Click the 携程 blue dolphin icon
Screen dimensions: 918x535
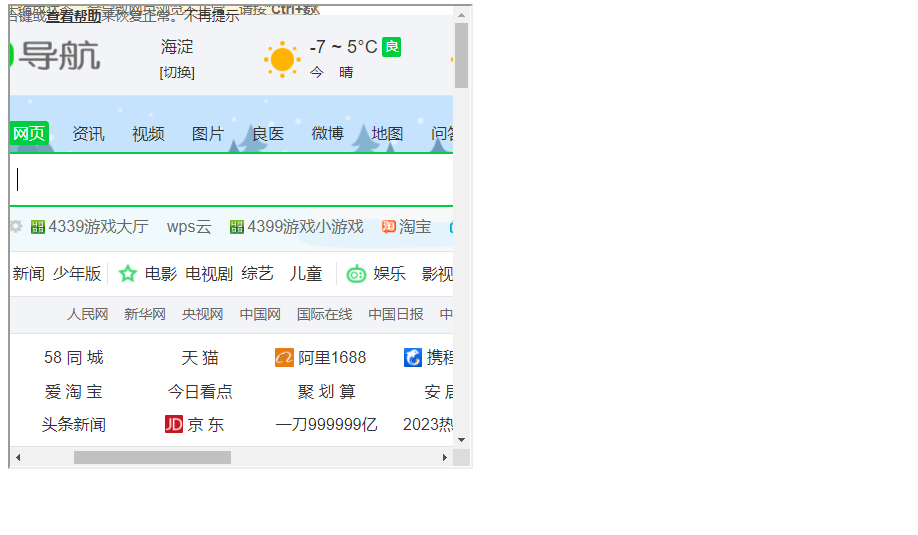click(413, 358)
